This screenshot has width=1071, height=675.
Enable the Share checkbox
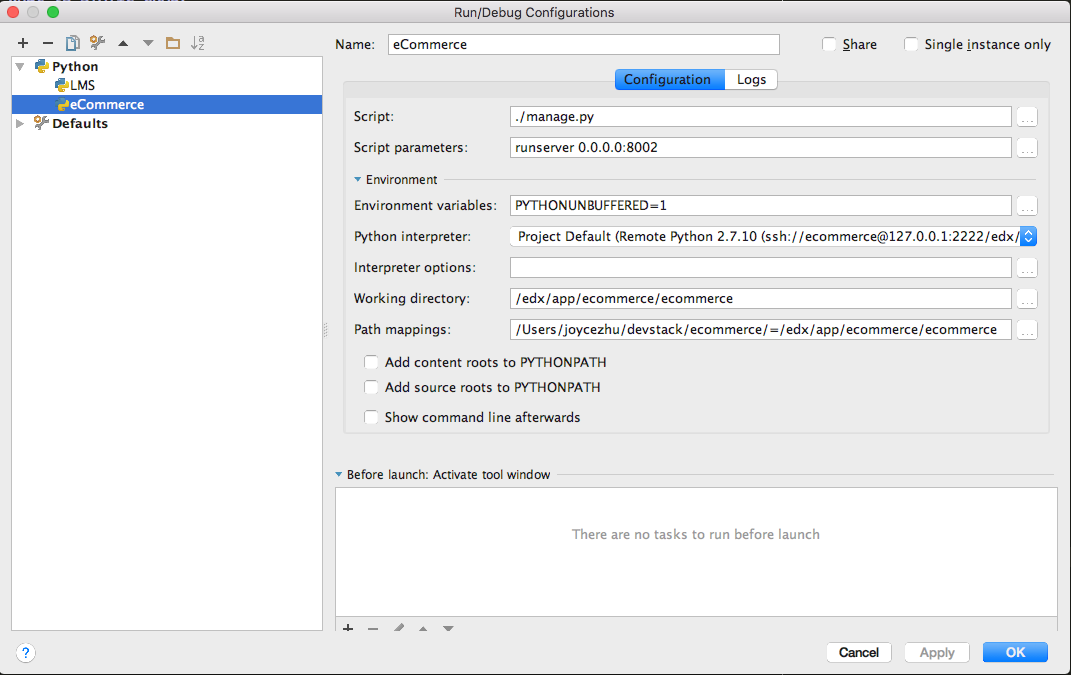(x=829, y=44)
